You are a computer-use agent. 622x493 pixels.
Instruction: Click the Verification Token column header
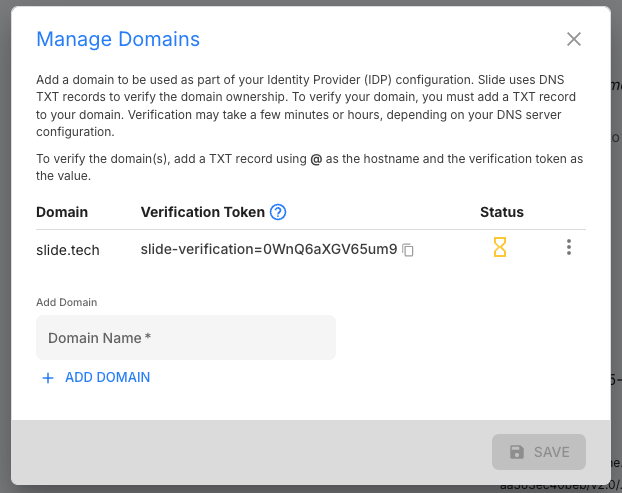click(x=203, y=212)
